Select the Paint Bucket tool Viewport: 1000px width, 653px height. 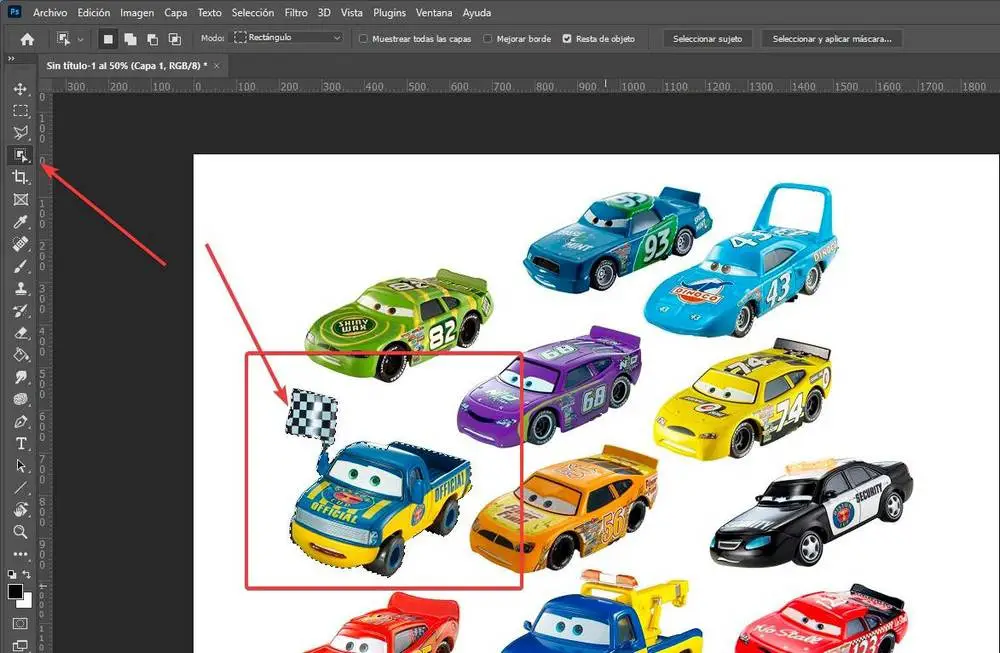coord(20,355)
